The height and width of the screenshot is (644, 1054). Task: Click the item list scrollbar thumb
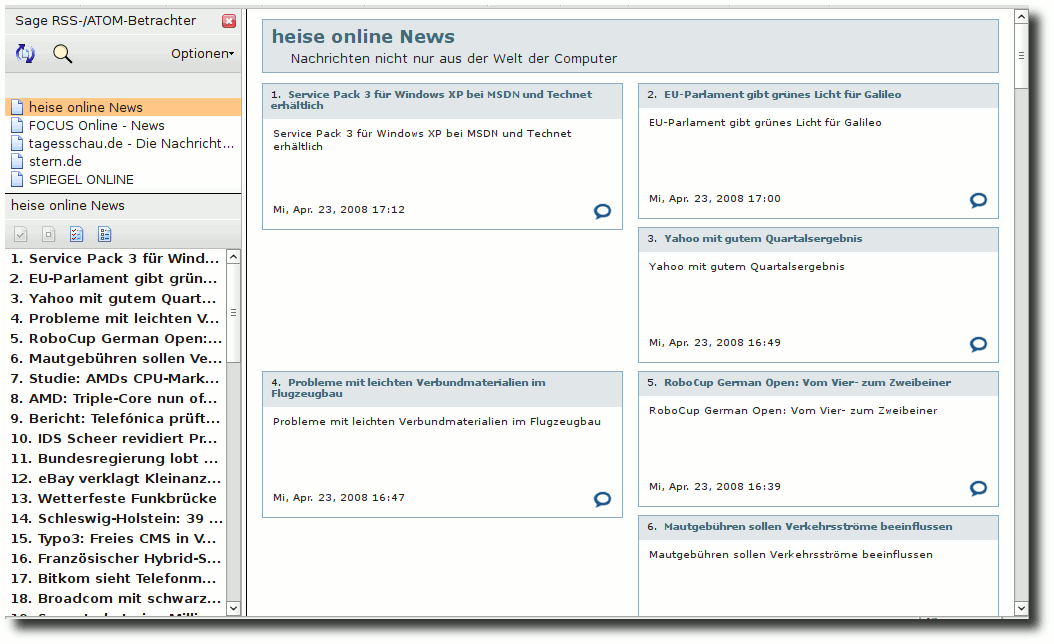tap(233, 313)
